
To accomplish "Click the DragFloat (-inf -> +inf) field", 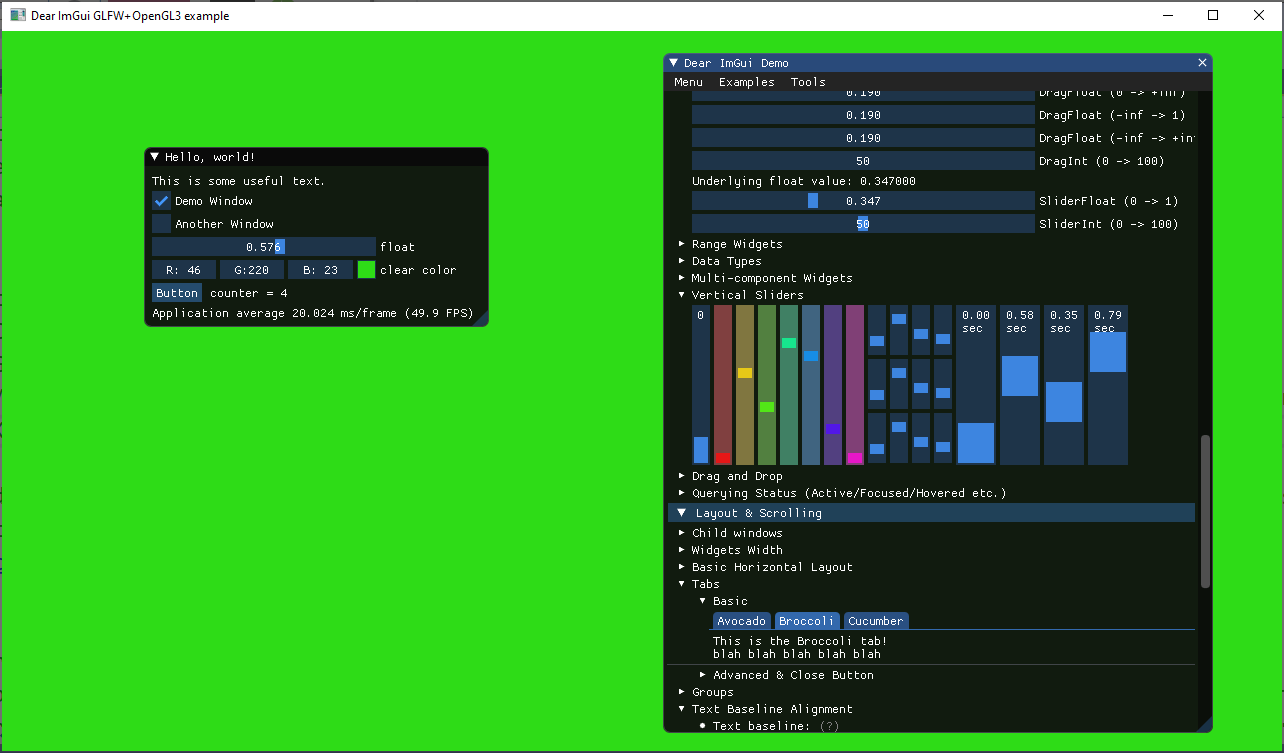I will point(863,138).
